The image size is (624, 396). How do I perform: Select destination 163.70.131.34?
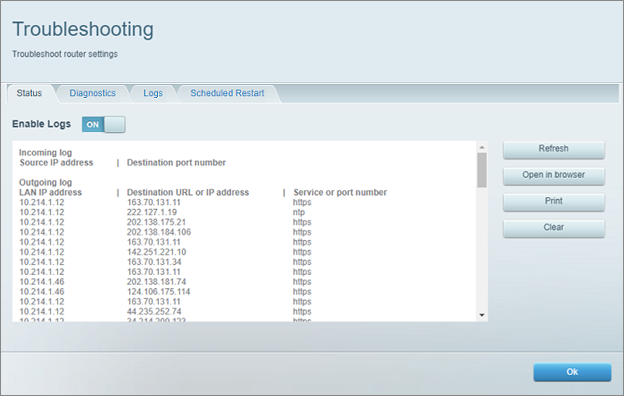(x=154, y=262)
